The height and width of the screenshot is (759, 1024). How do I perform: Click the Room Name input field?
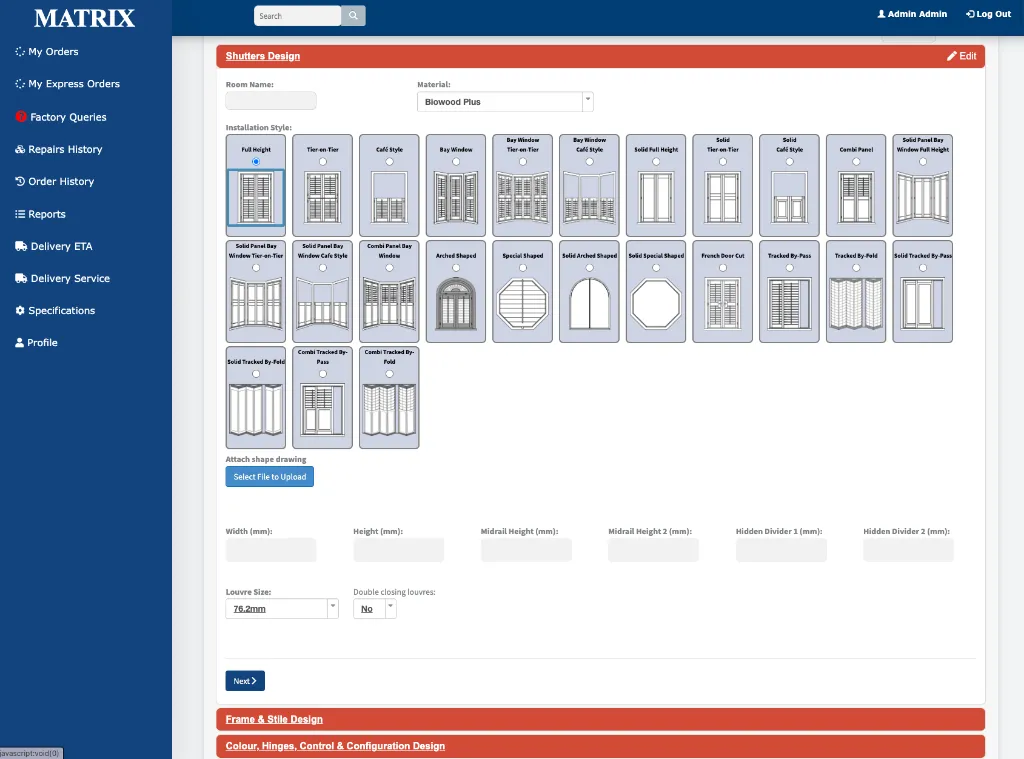click(x=271, y=101)
